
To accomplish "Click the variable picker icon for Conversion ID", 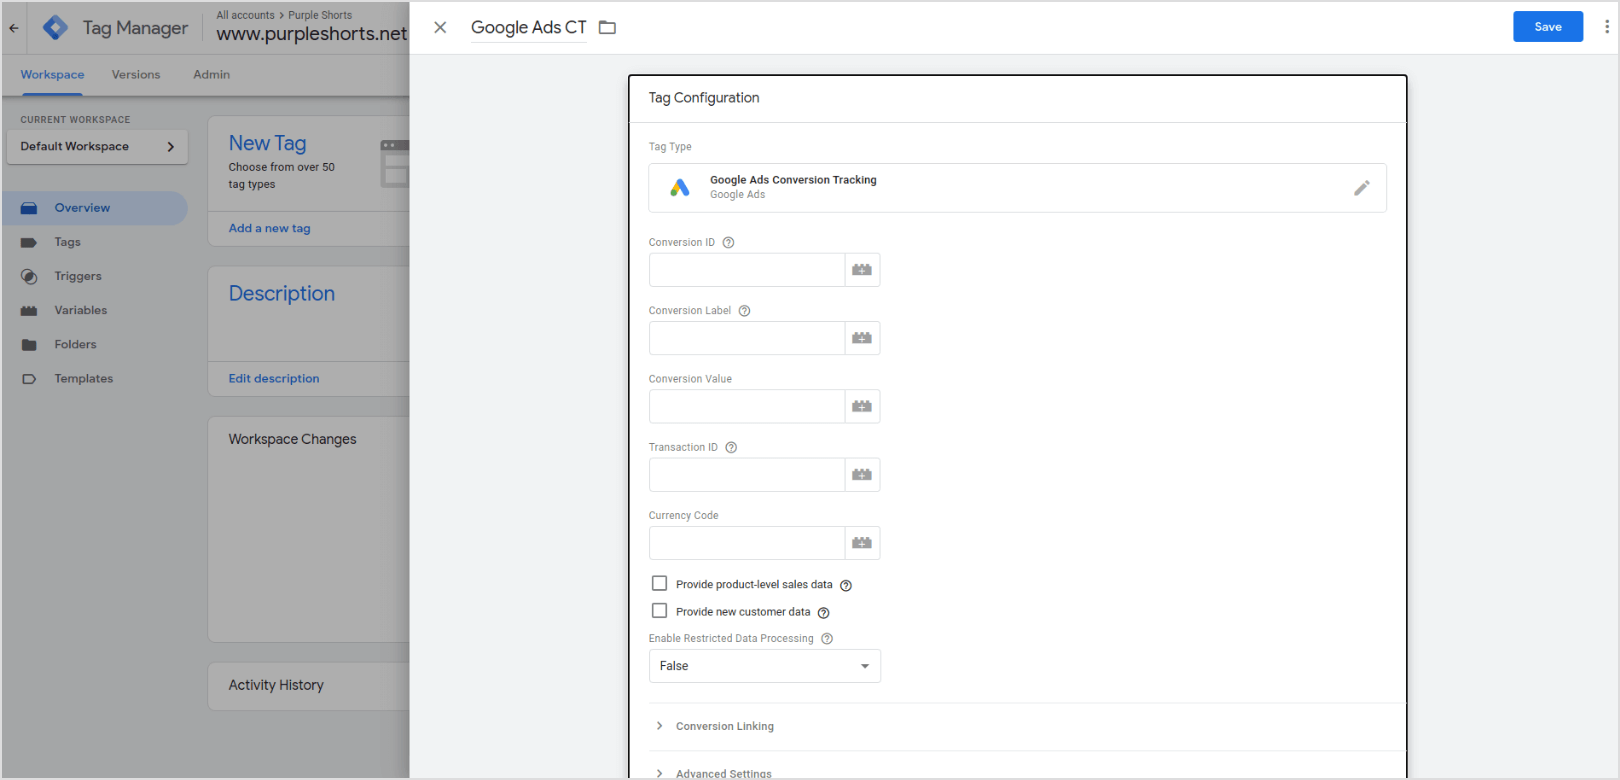I will (x=862, y=270).
